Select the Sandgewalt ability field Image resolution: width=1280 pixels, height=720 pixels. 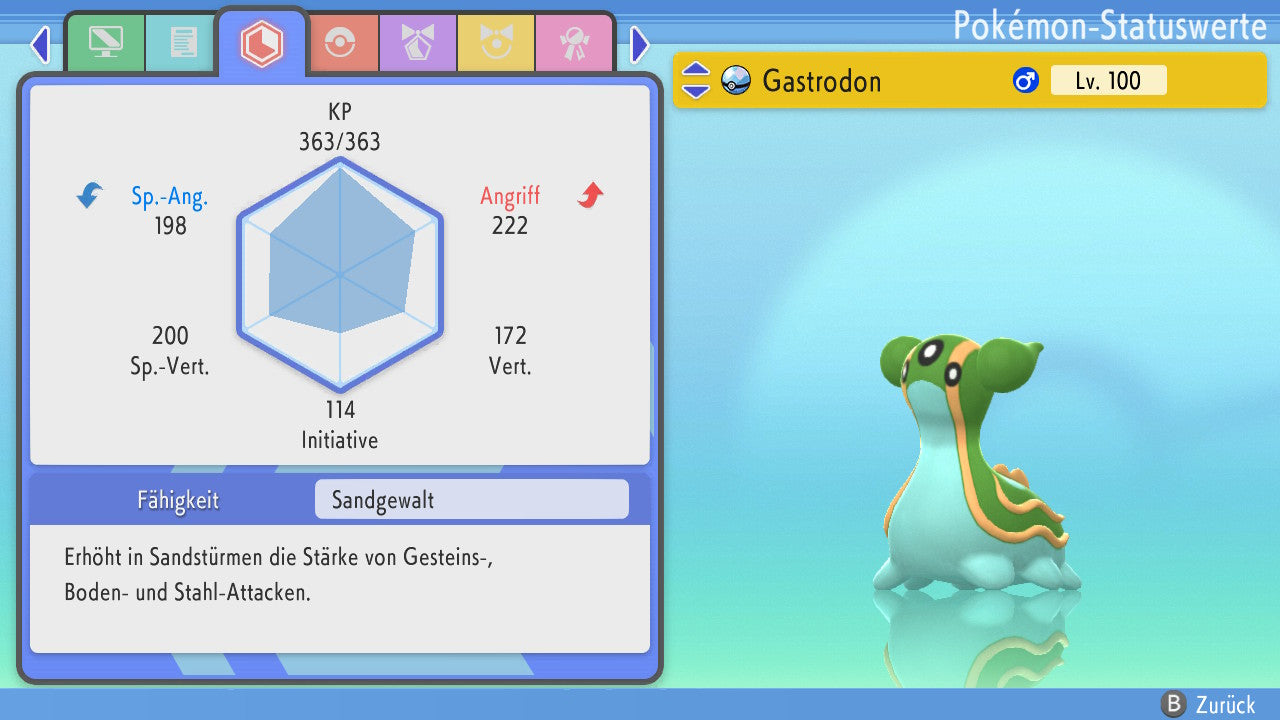pyautogui.click(x=471, y=499)
